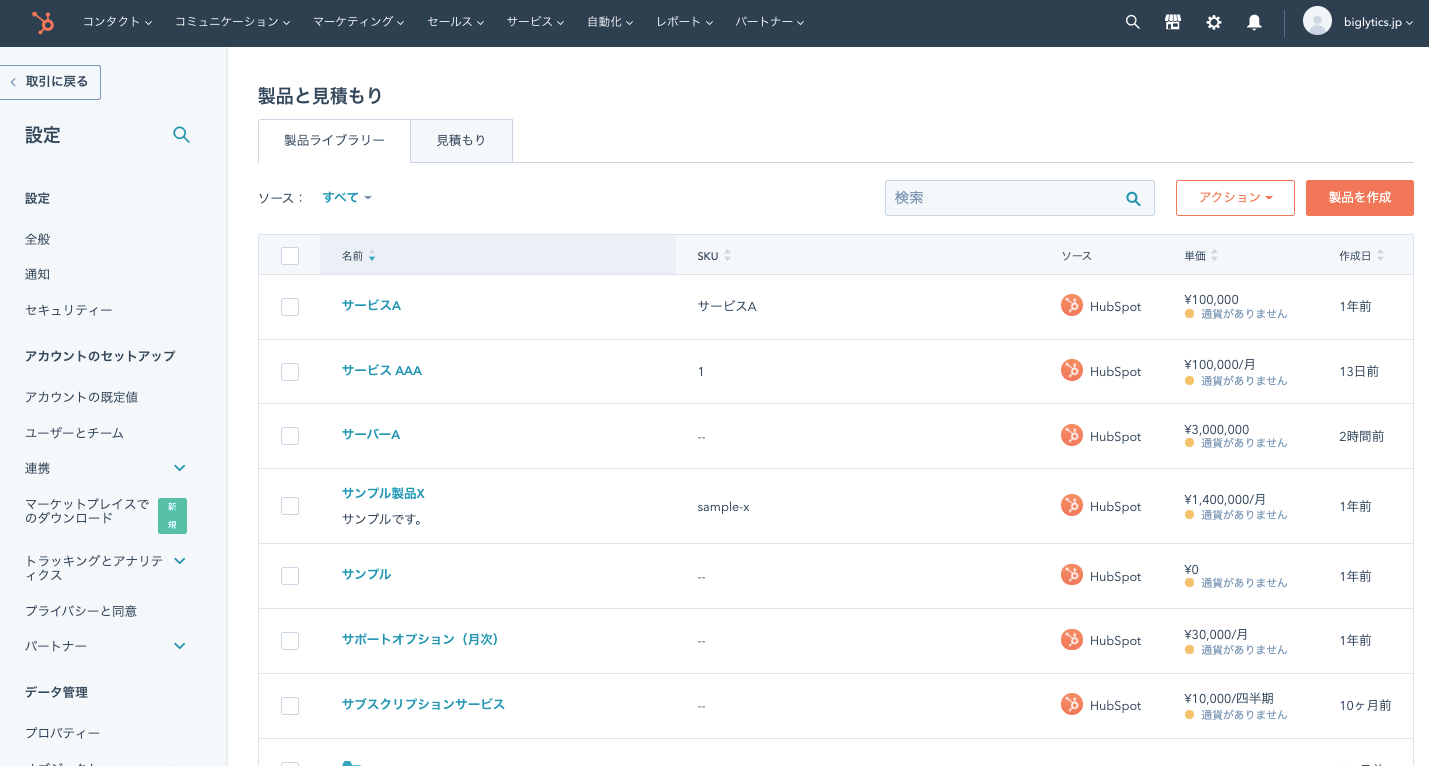Sort by SKU column arrows

pos(727,256)
